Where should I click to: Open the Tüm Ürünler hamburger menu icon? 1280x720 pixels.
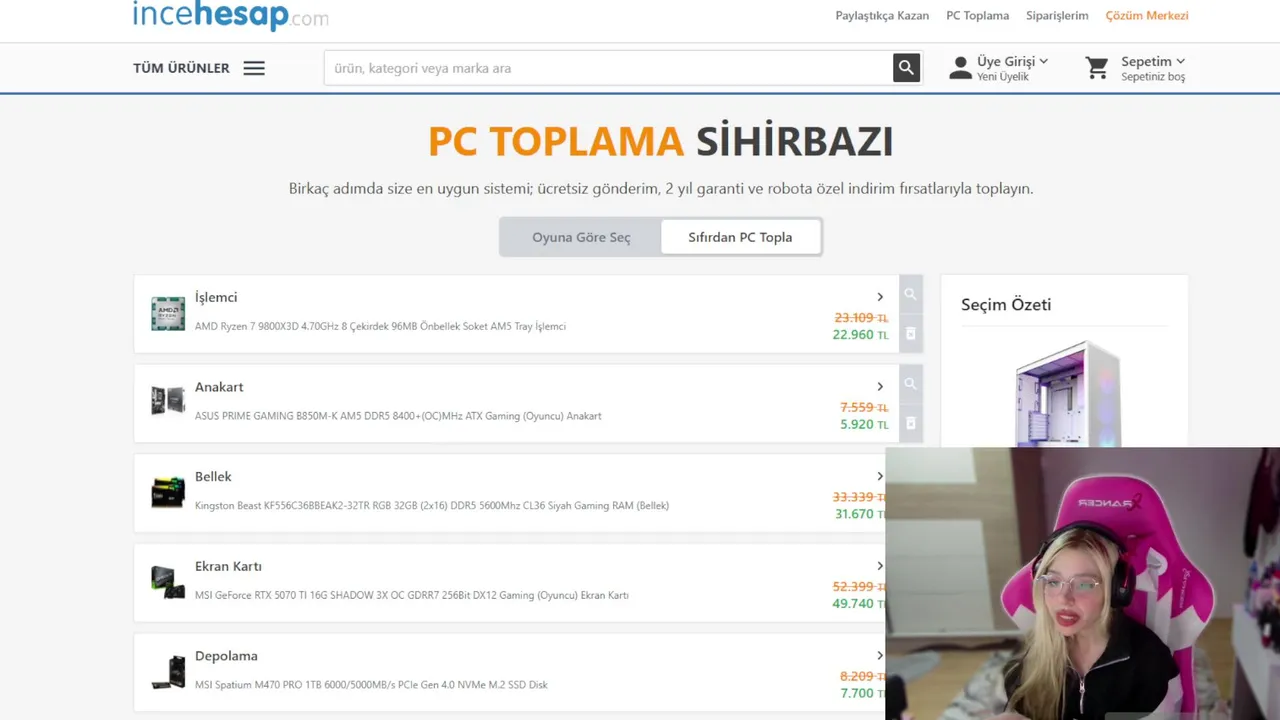pyautogui.click(x=254, y=68)
